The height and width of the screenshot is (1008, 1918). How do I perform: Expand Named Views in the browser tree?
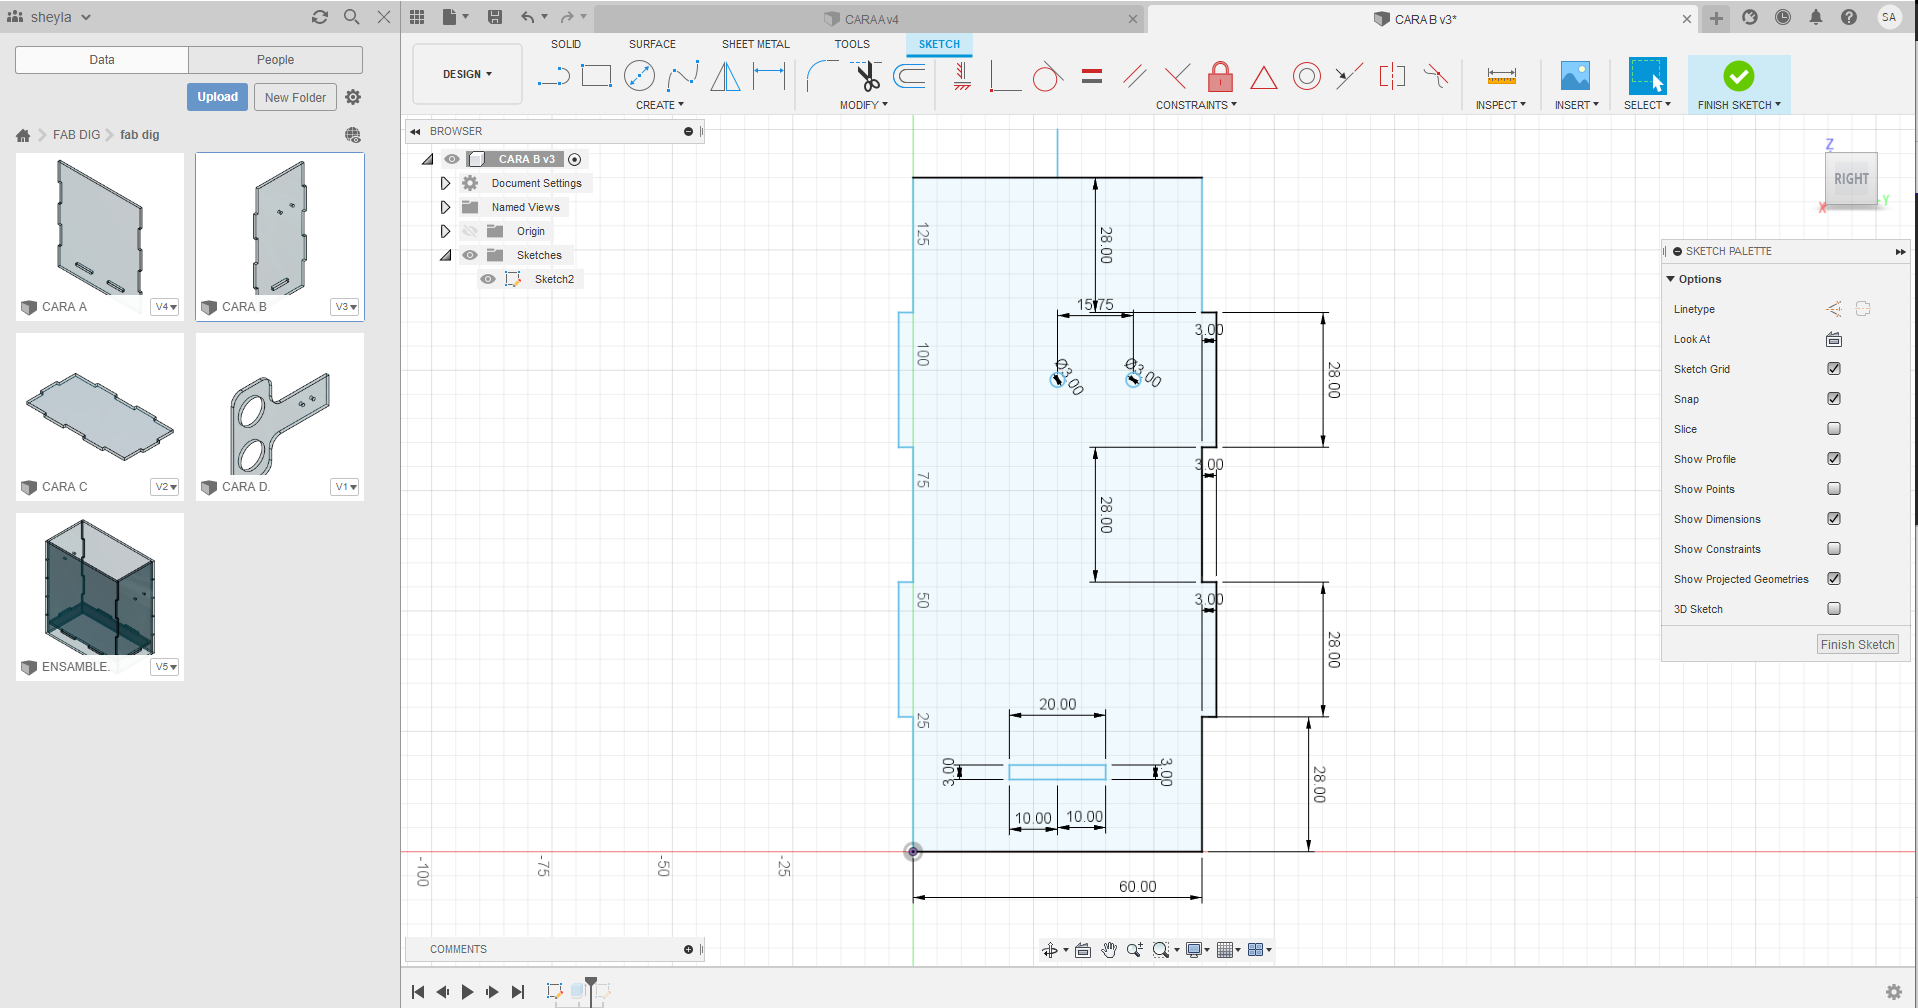click(x=445, y=207)
